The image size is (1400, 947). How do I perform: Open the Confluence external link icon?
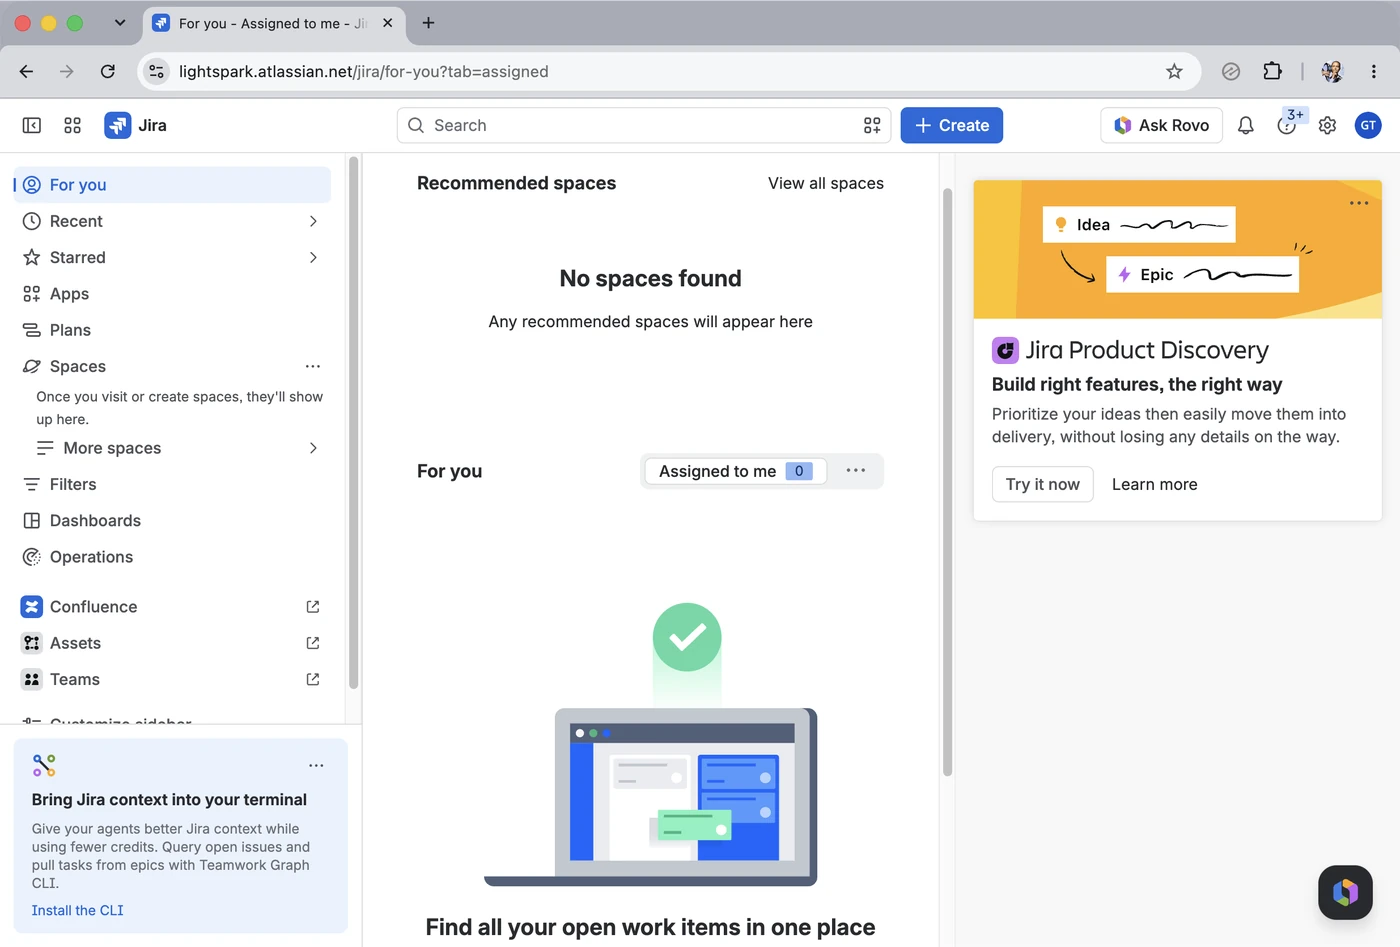[x=313, y=607]
